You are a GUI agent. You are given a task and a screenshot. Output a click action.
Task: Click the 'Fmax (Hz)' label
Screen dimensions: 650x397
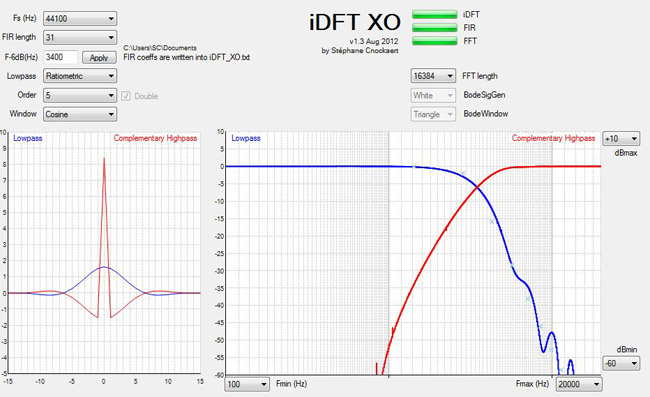coord(532,384)
